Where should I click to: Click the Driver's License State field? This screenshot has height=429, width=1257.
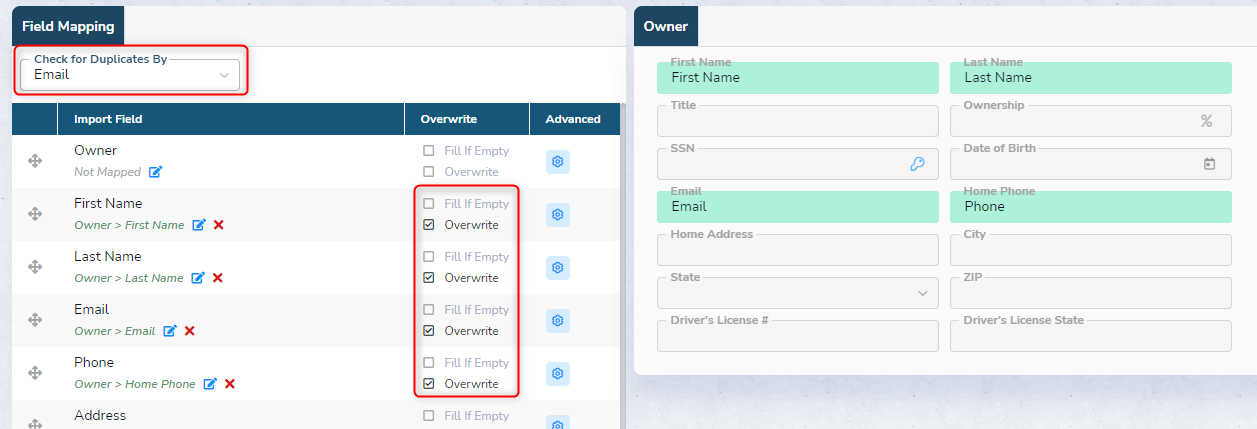pos(1091,336)
